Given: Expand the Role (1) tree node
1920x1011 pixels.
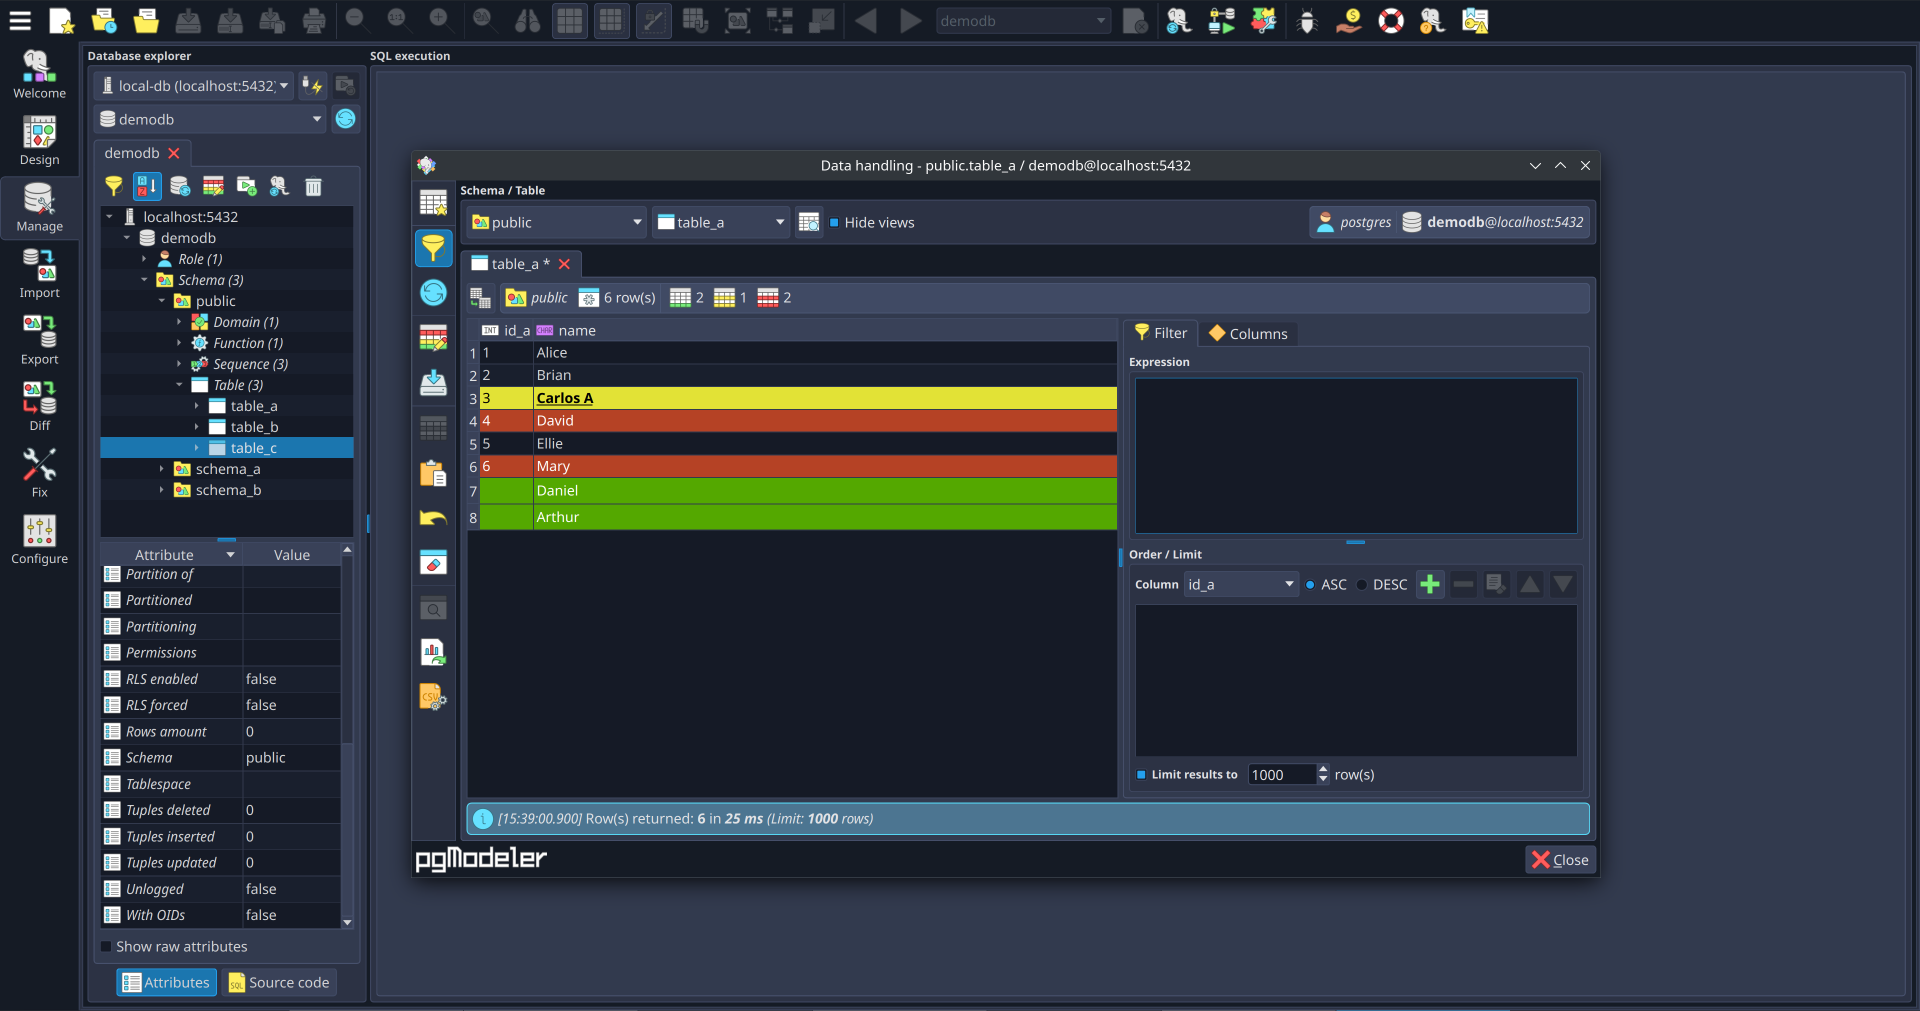Looking at the screenshot, I should [x=146, y=259].
